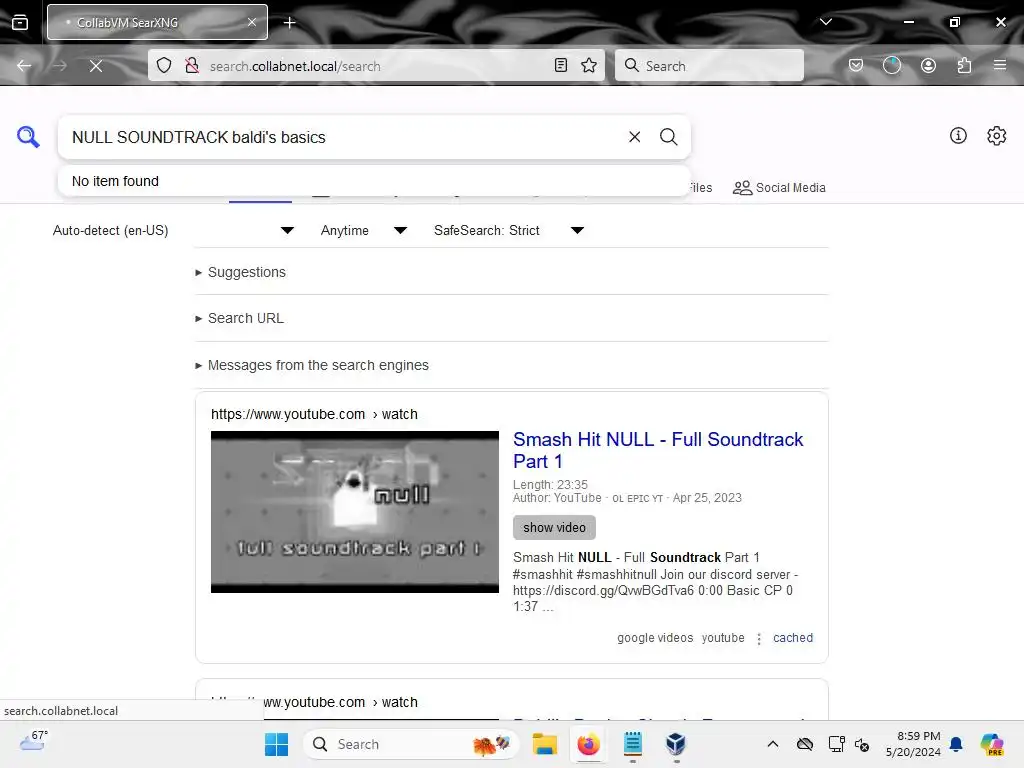
Task: Open the SearXNG about info icon
Action: pos(958,135)
